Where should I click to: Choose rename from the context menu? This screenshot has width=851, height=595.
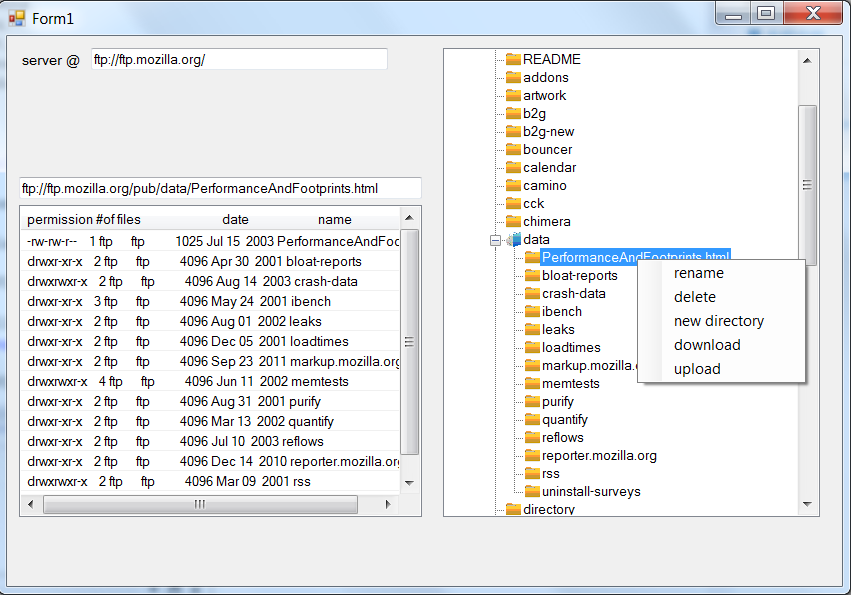721,273
